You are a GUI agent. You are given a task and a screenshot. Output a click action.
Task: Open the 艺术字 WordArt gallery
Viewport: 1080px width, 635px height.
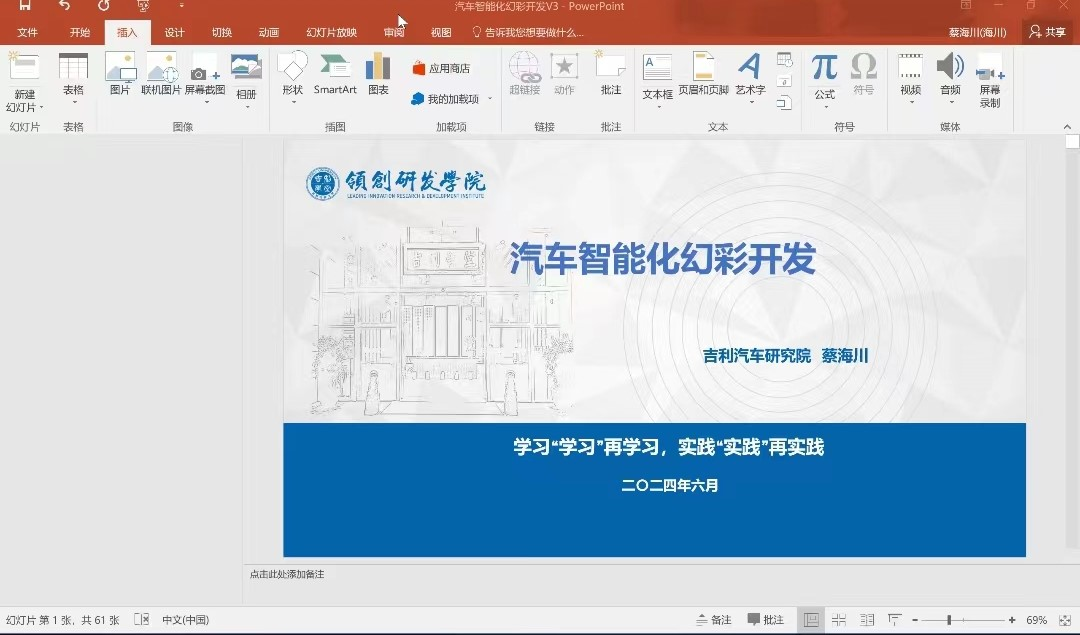point(750,77)
